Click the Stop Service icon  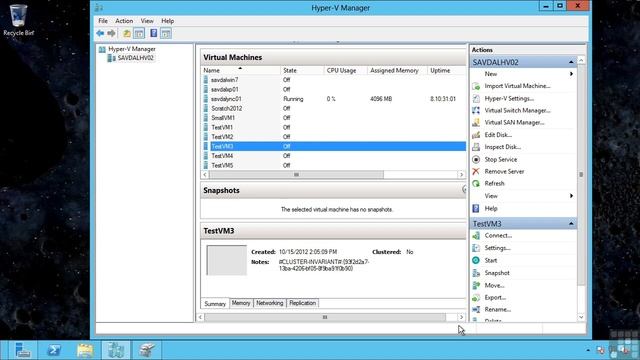pyautogui.click(x=476, y=160)
